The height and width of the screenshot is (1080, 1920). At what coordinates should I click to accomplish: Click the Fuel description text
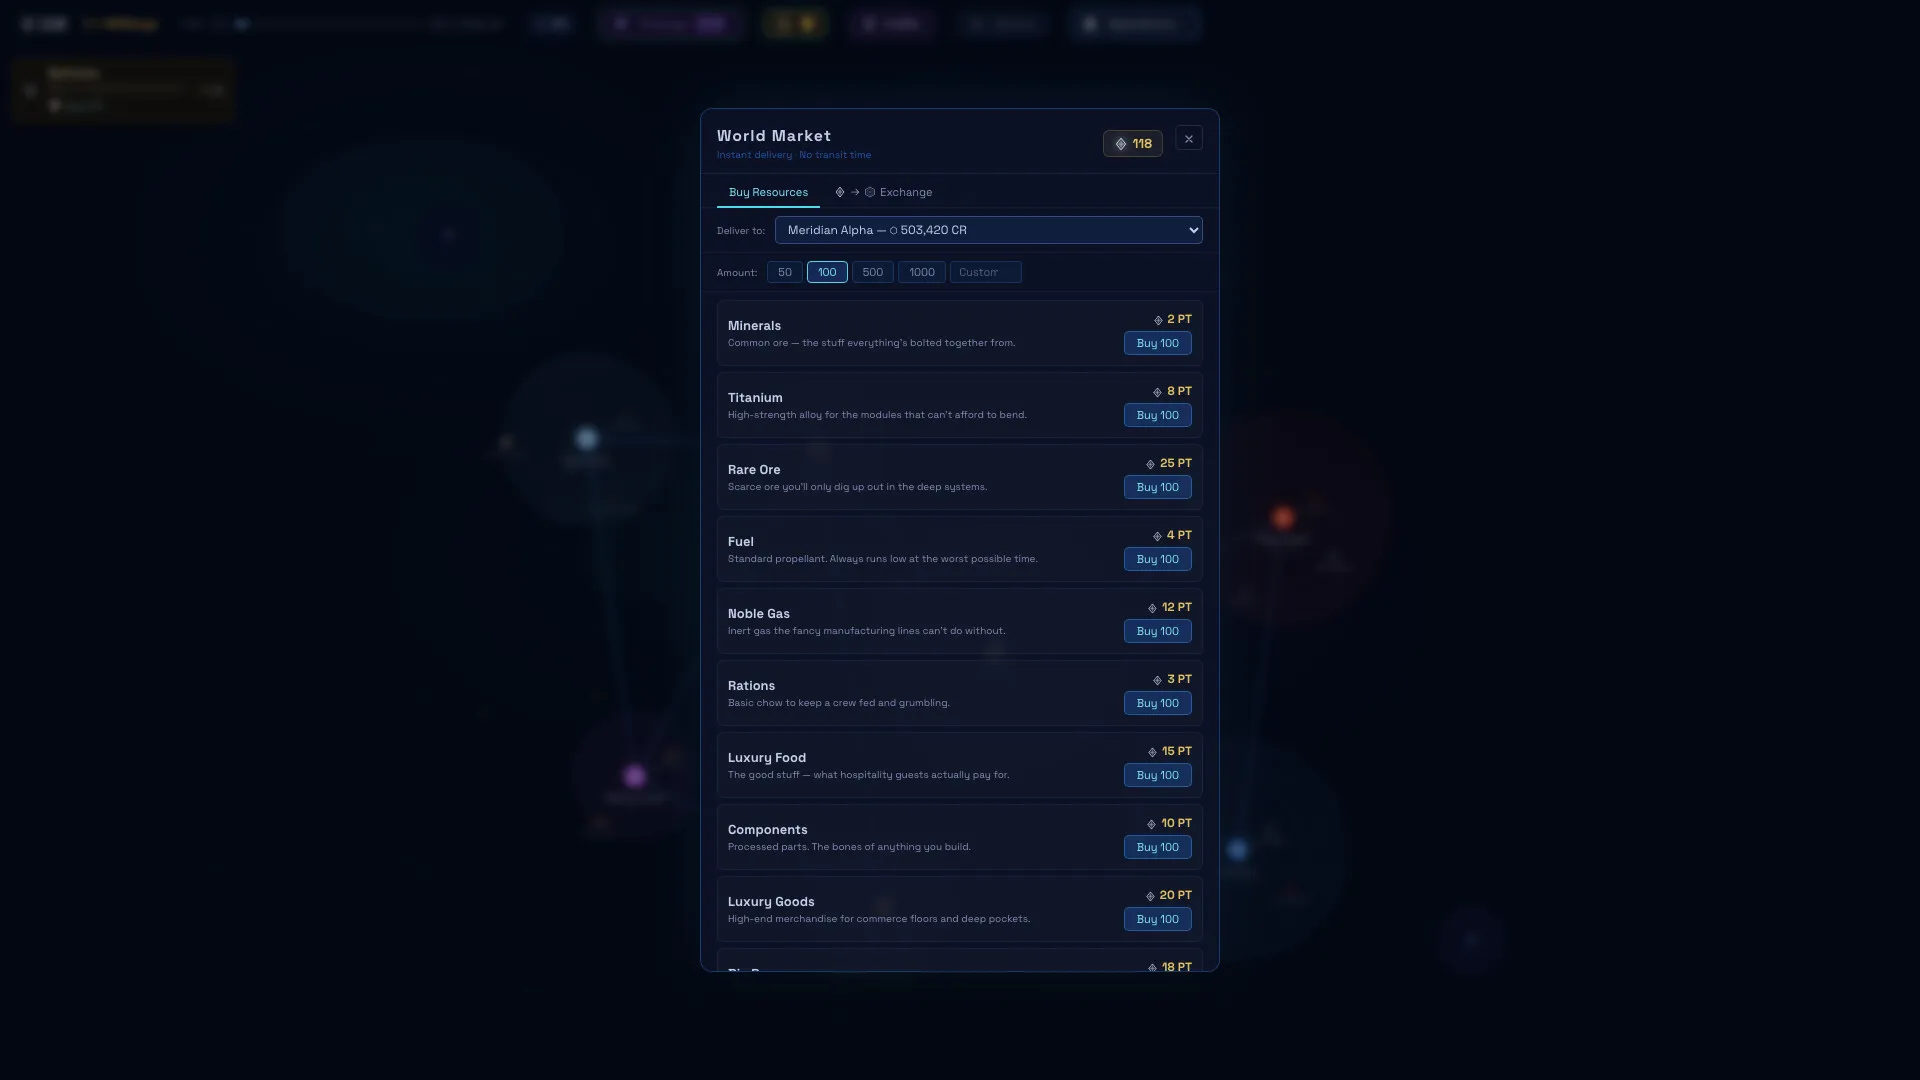click(x=883, y=559)
